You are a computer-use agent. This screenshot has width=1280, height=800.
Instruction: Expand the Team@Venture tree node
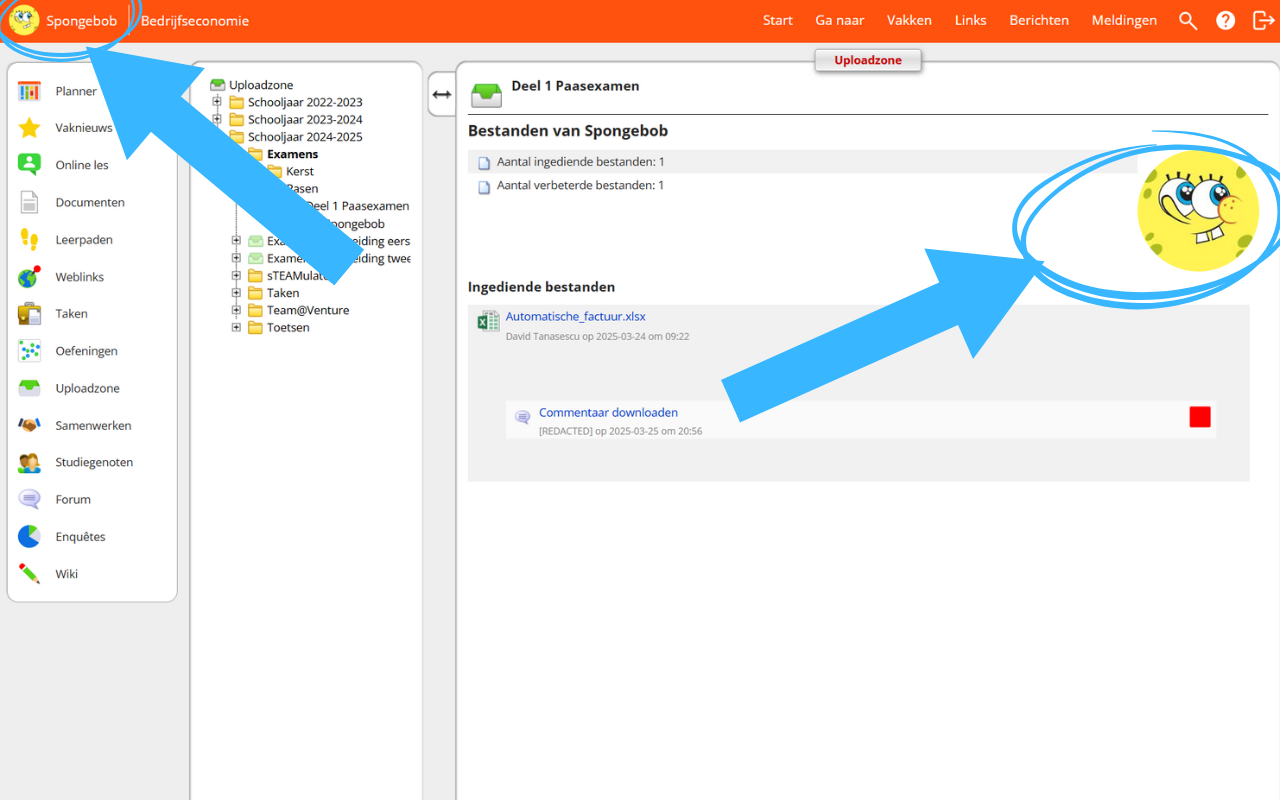(x=235, y=310)
